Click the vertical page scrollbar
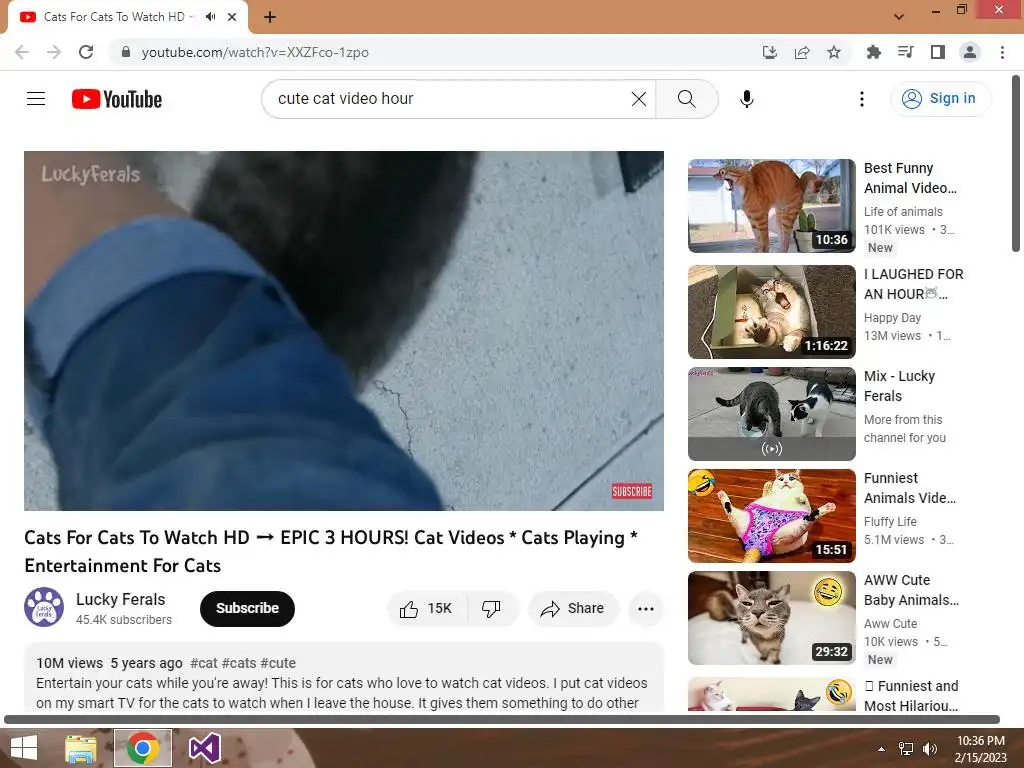 1016,163
